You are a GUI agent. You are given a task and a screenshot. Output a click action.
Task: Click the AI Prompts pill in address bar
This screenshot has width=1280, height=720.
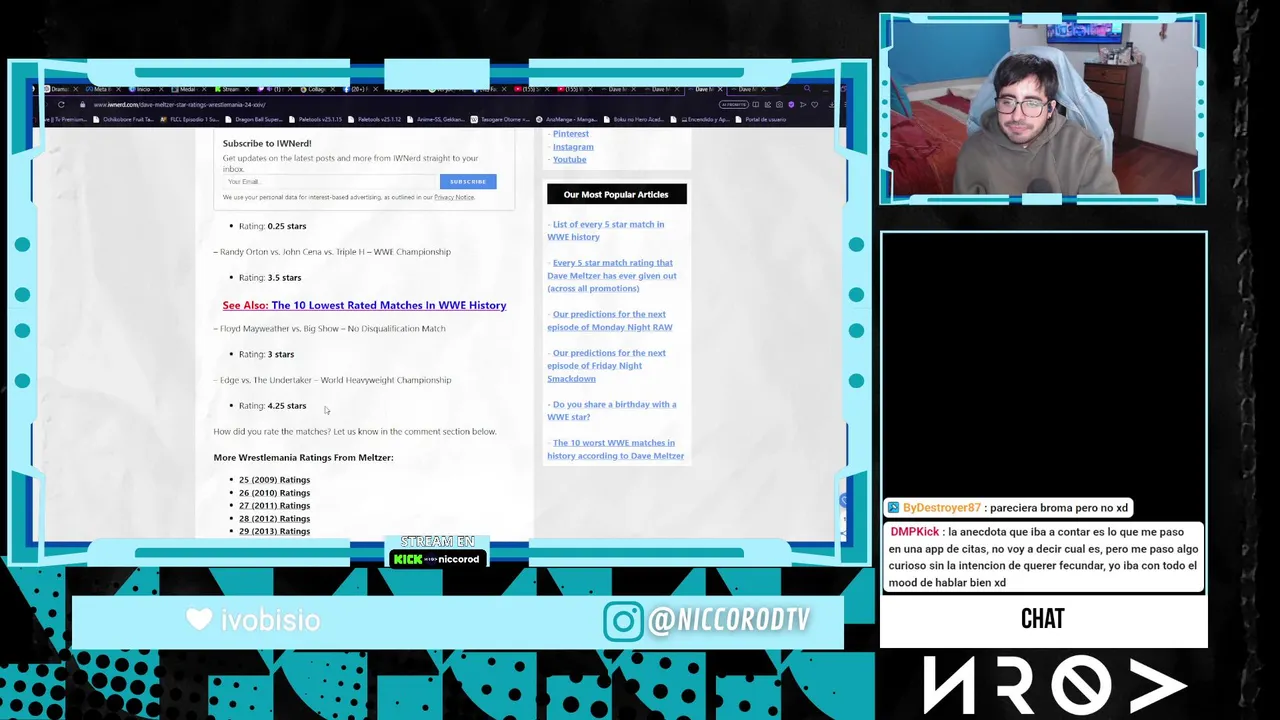point(733,105)
